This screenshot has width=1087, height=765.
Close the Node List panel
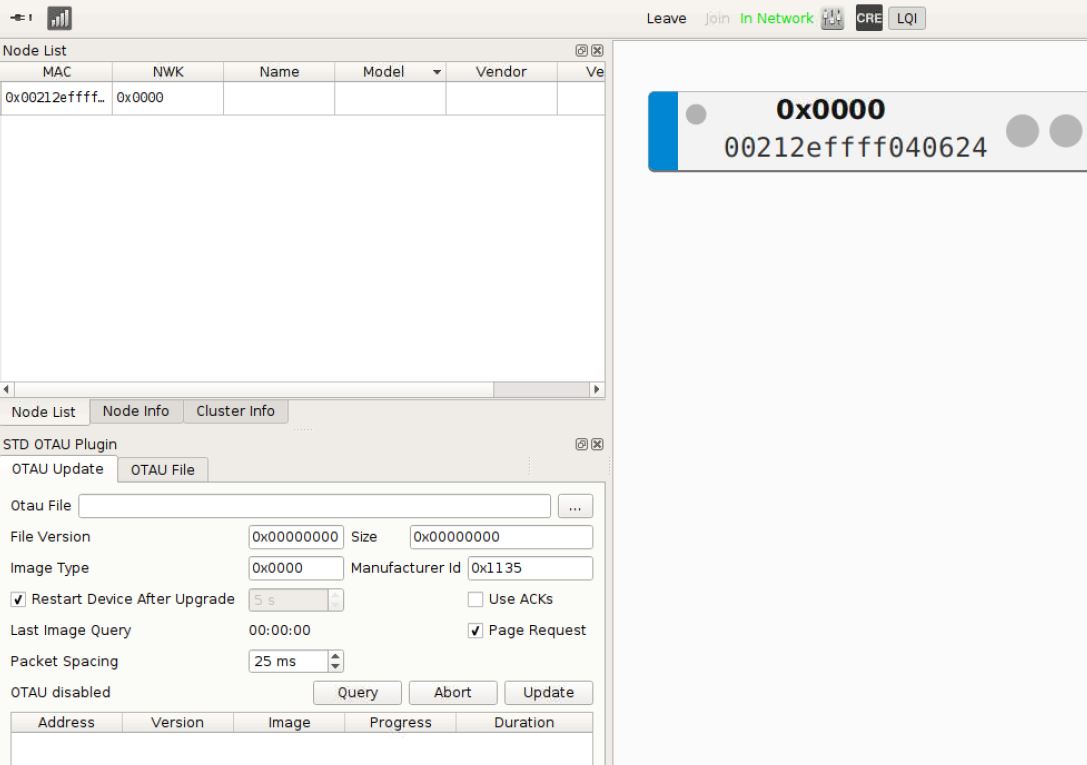coord(597,51)
